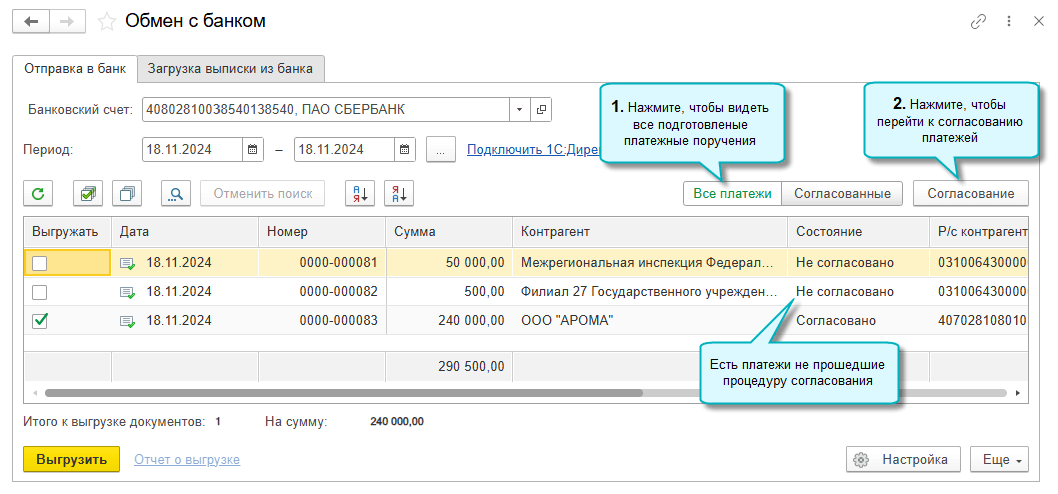Switch to Загрузка выписки из банка tab
The image size is (1058, 494).
coord(231,68)
